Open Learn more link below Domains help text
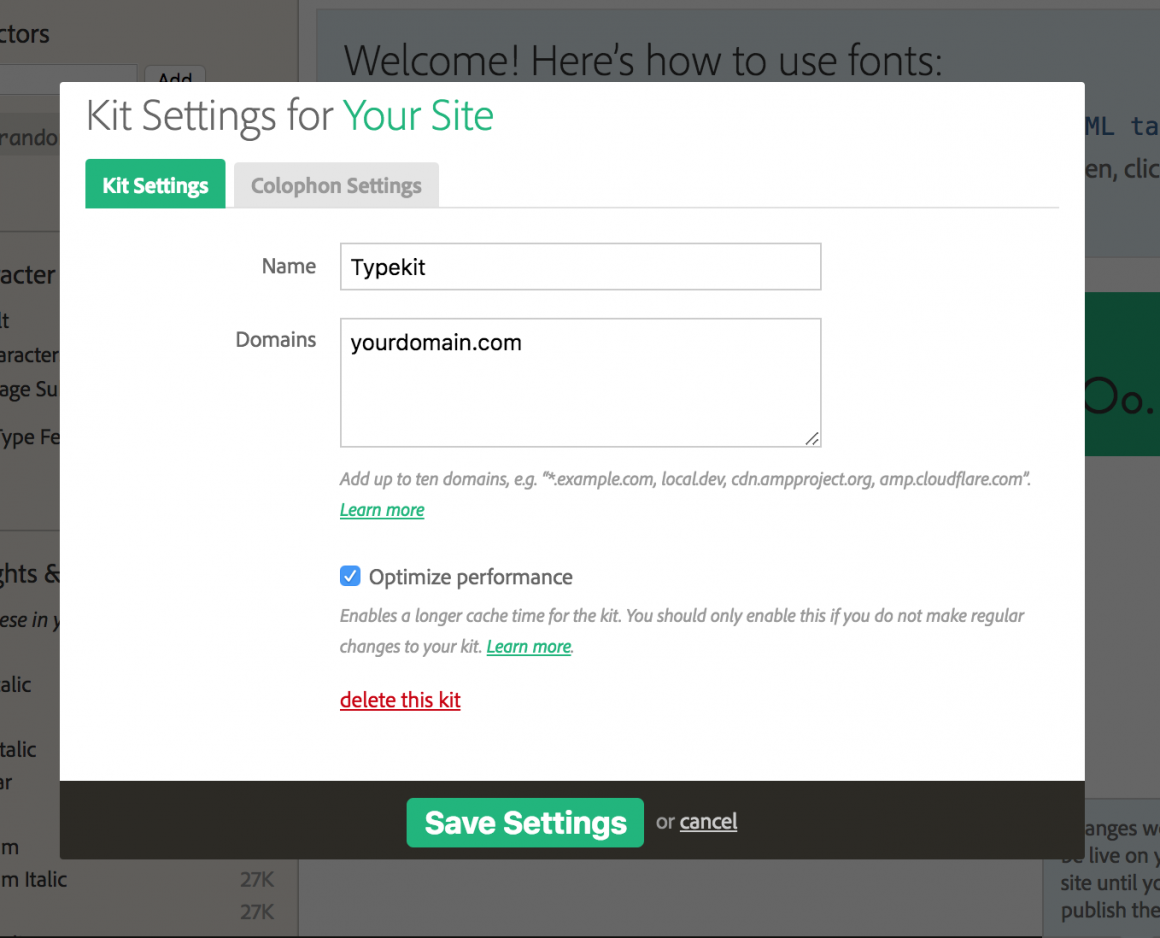The height and width of the screenshot is (938, 1160). tap(382, 510)
